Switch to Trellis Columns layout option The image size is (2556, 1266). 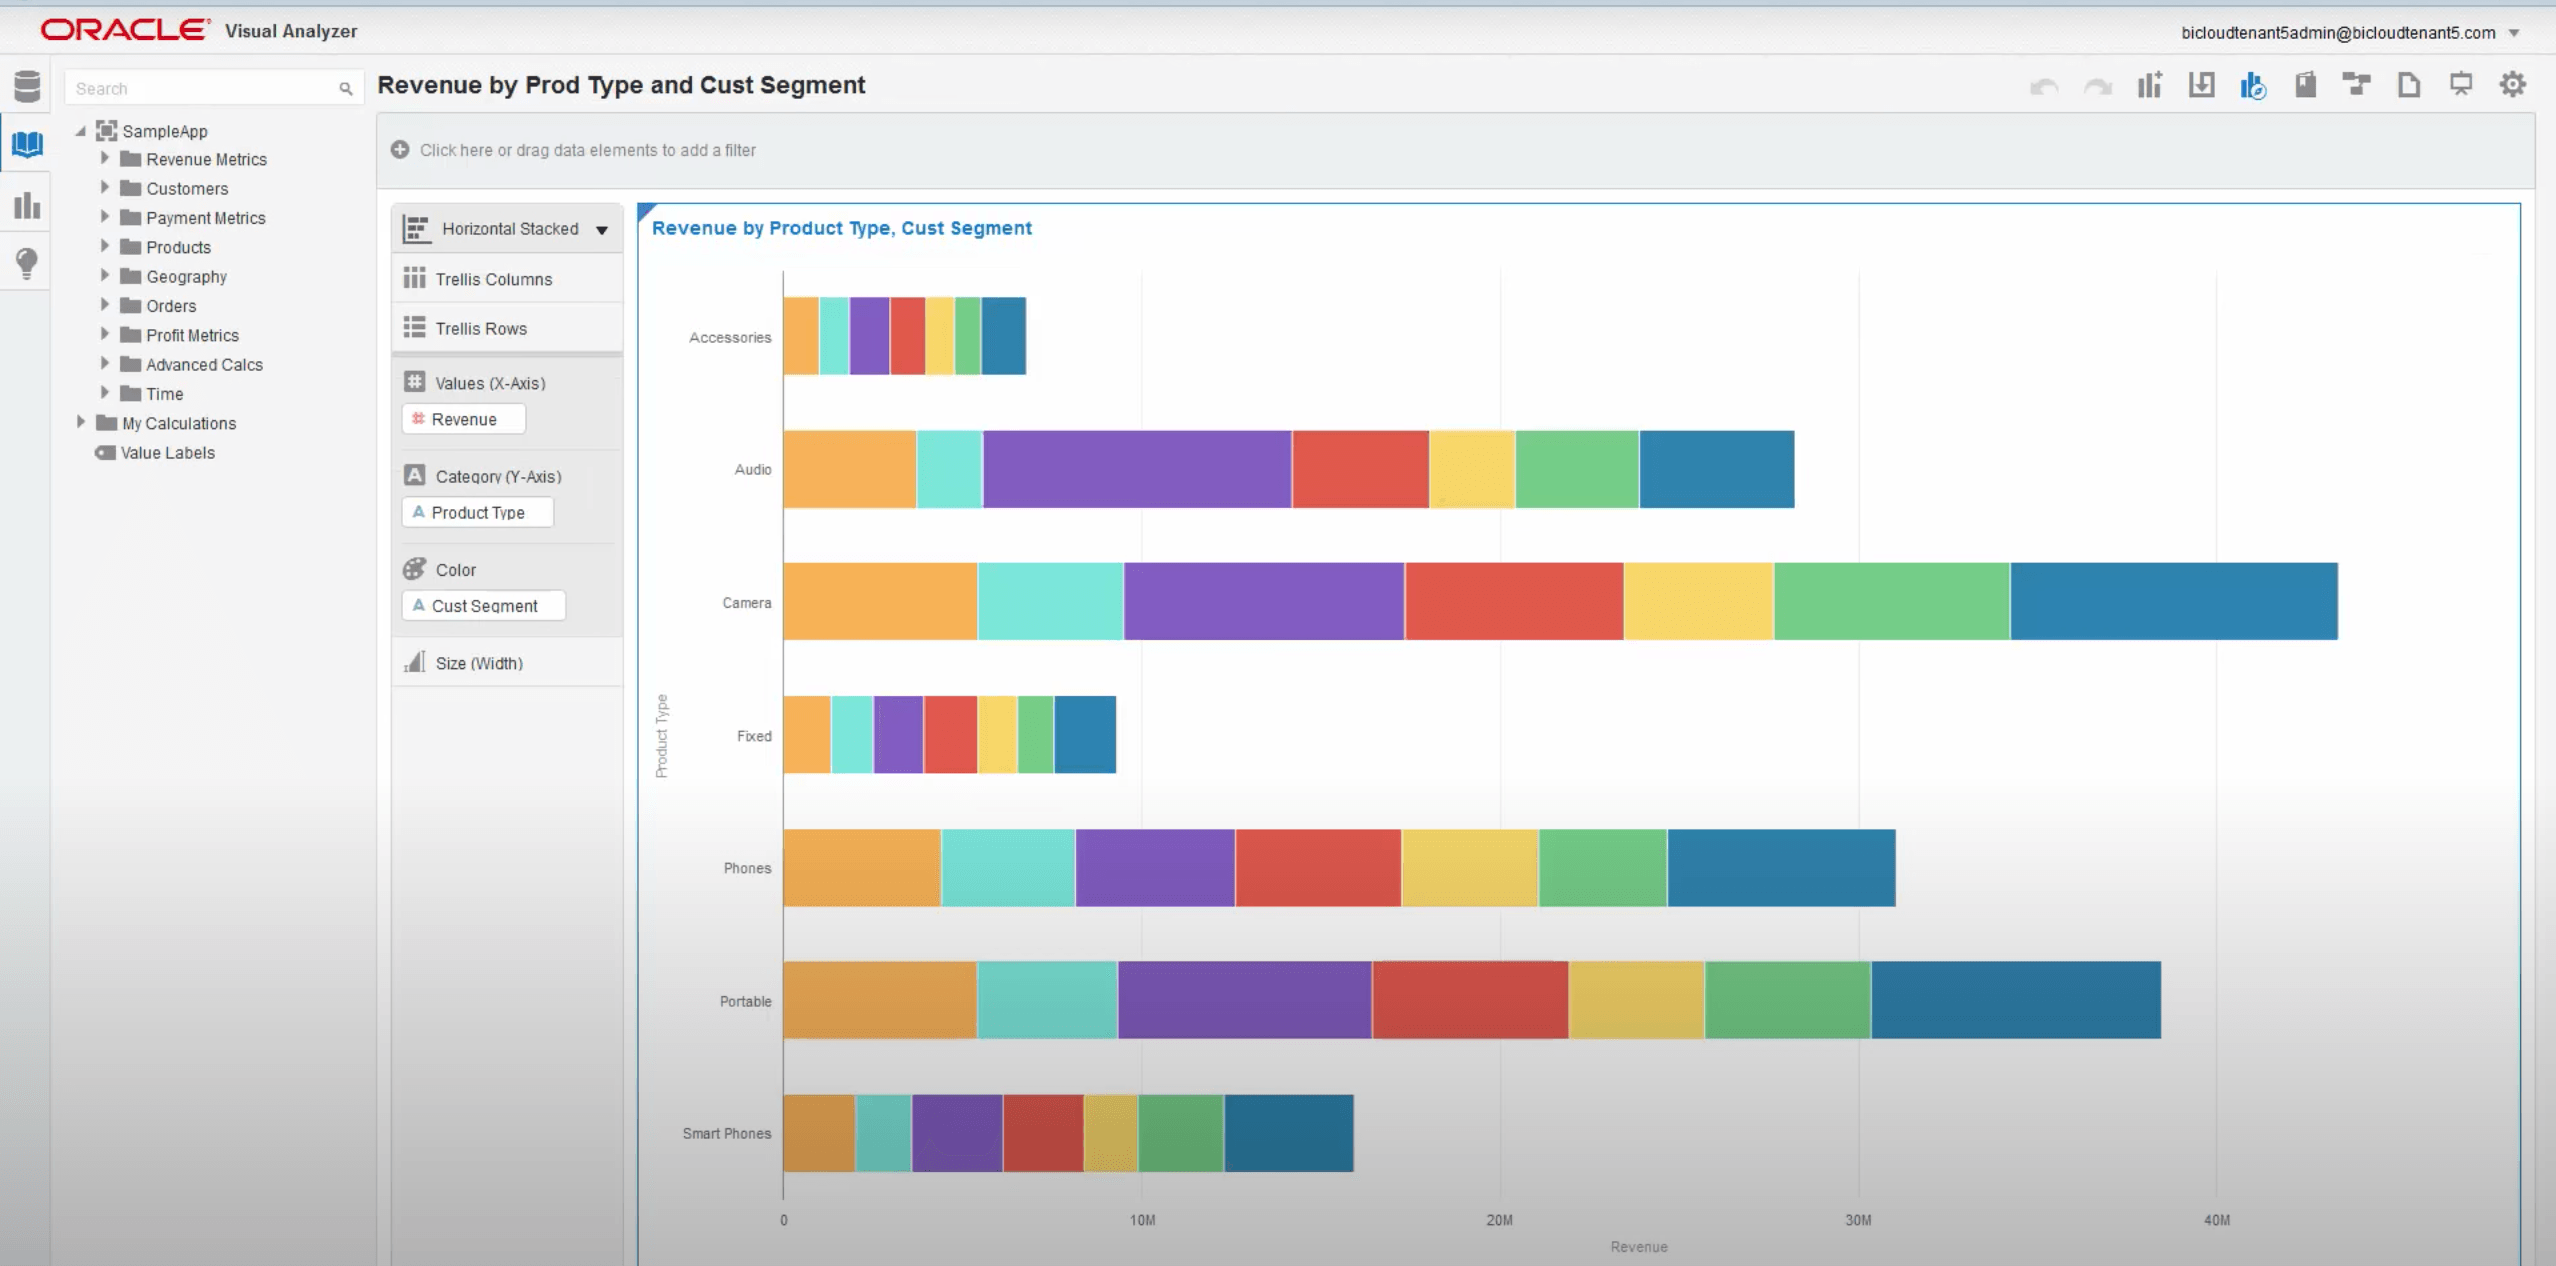494,279
